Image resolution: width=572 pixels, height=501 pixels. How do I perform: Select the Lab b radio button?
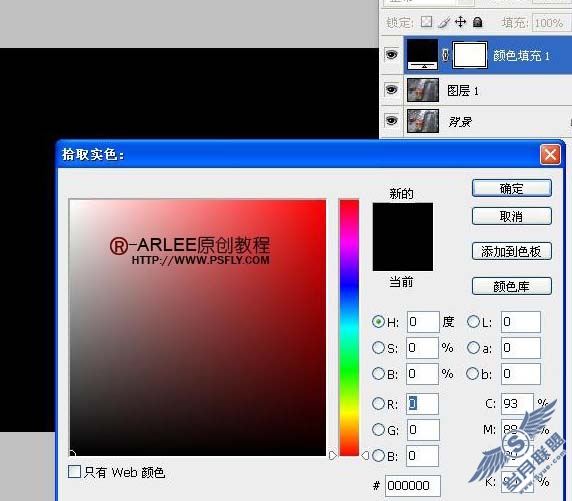click(472, 374)
